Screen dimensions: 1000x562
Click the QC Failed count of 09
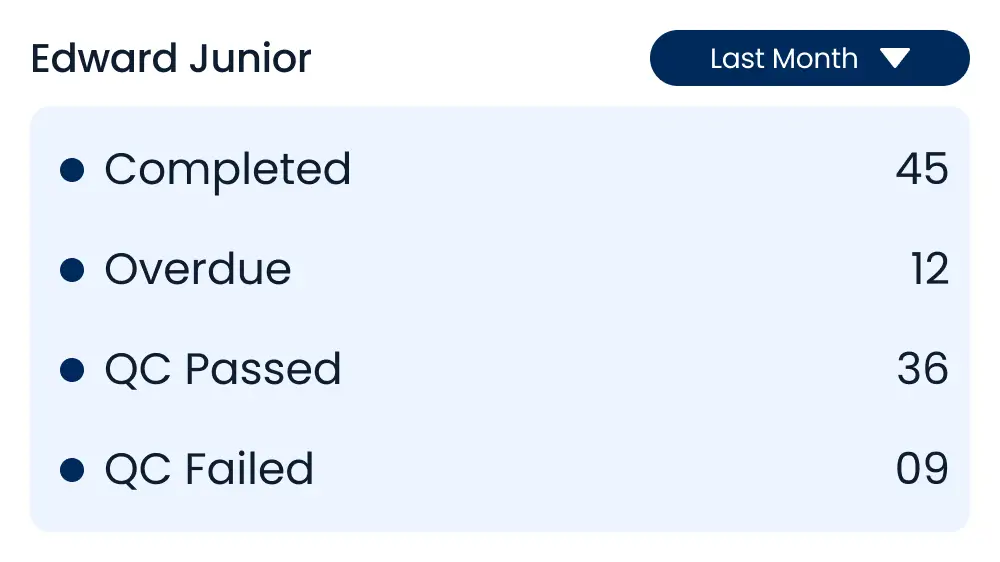point(922,470)
